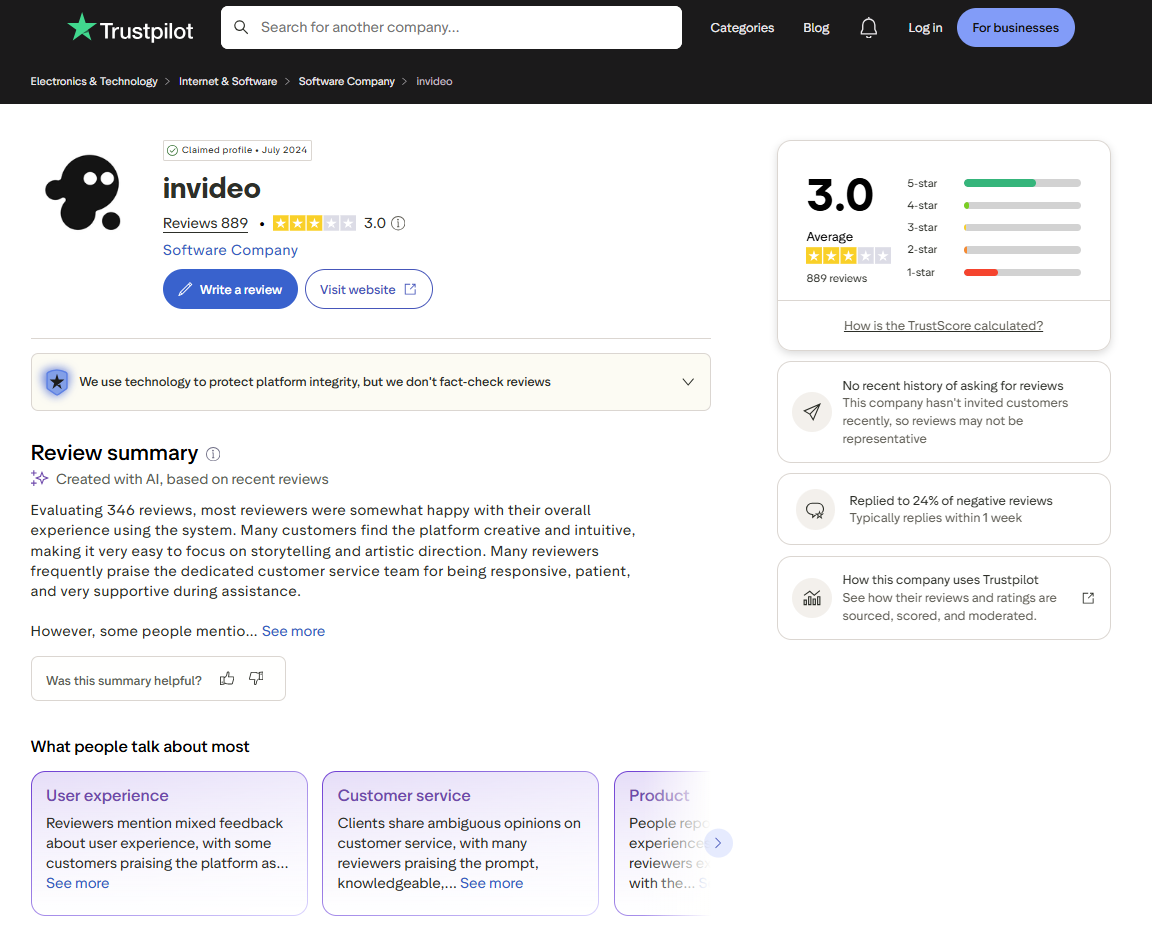Image resolution: width=1152 pixels, height=938 pixels.
Task: Click the 889 reviews text in score card
Action: 836,278
